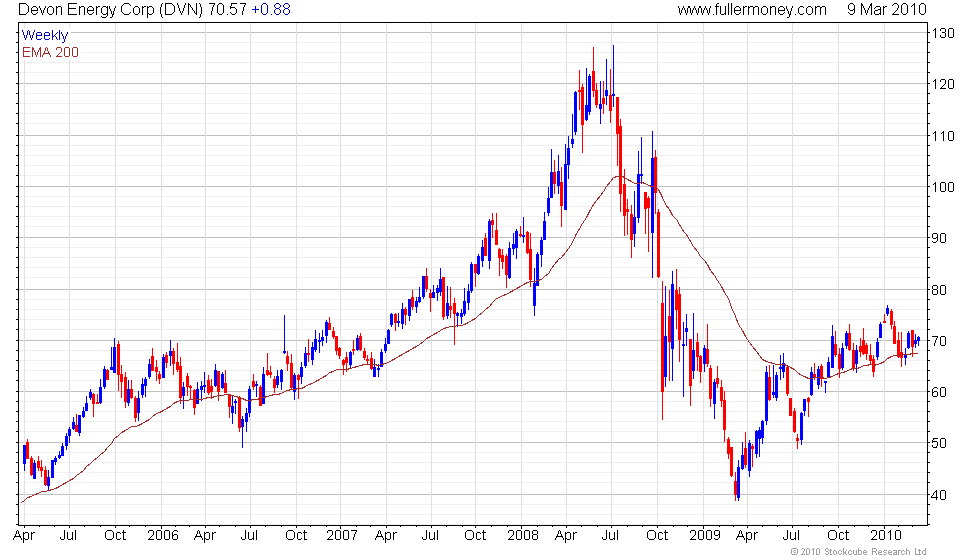Click the 100 price axis label
Screen dimensions: 980x560
pyautogui.click(x=943, y=187)
